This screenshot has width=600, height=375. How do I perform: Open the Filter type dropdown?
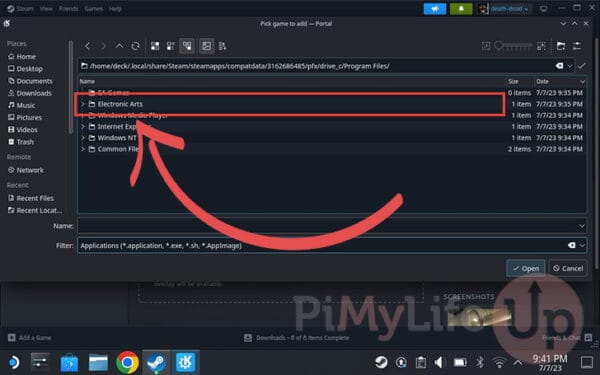click(582, 245)
